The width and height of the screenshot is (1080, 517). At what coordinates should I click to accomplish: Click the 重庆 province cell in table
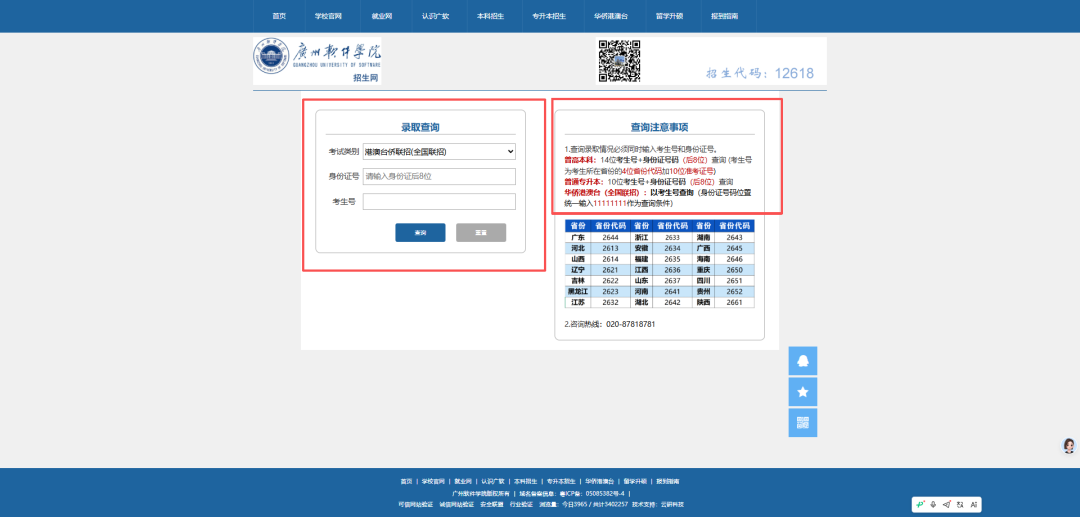(703, 270)
